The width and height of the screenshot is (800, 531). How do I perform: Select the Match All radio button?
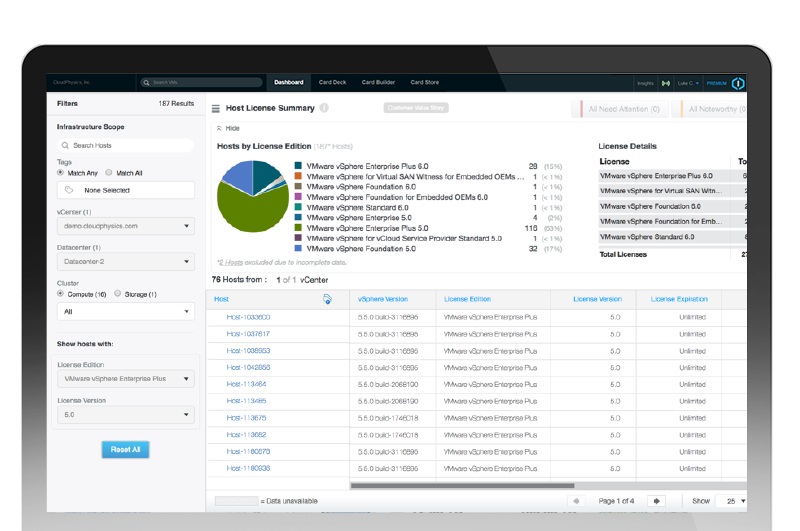point(110,173)
